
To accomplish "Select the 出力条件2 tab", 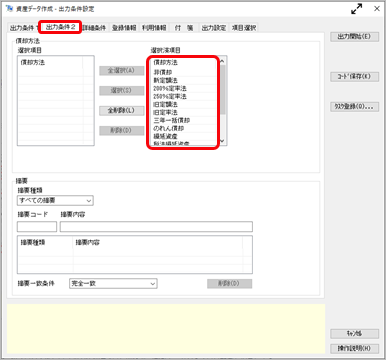I will (x=60, y=27).
